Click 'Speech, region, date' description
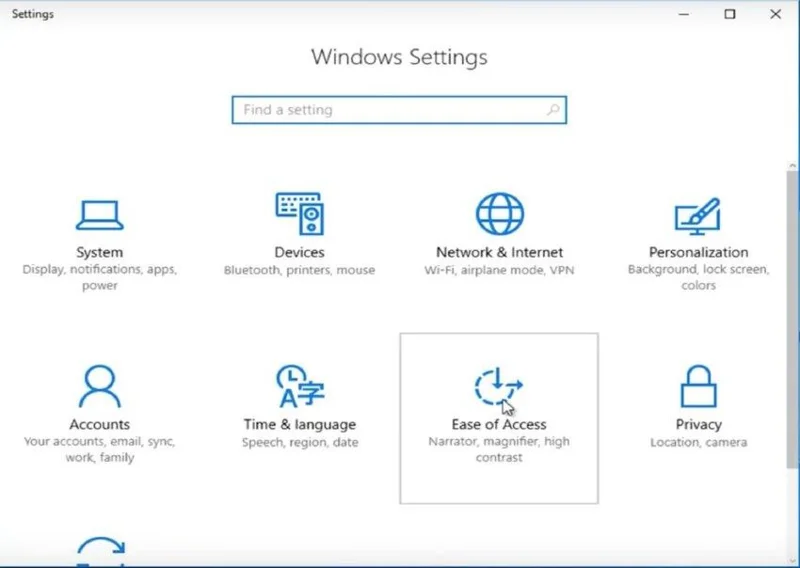Viewport: 800px width, 568px height. 300,442
